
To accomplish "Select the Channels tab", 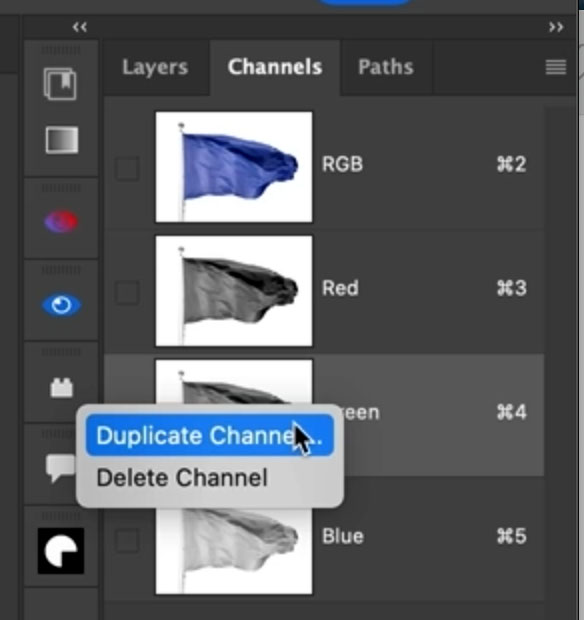I will 275,67.
